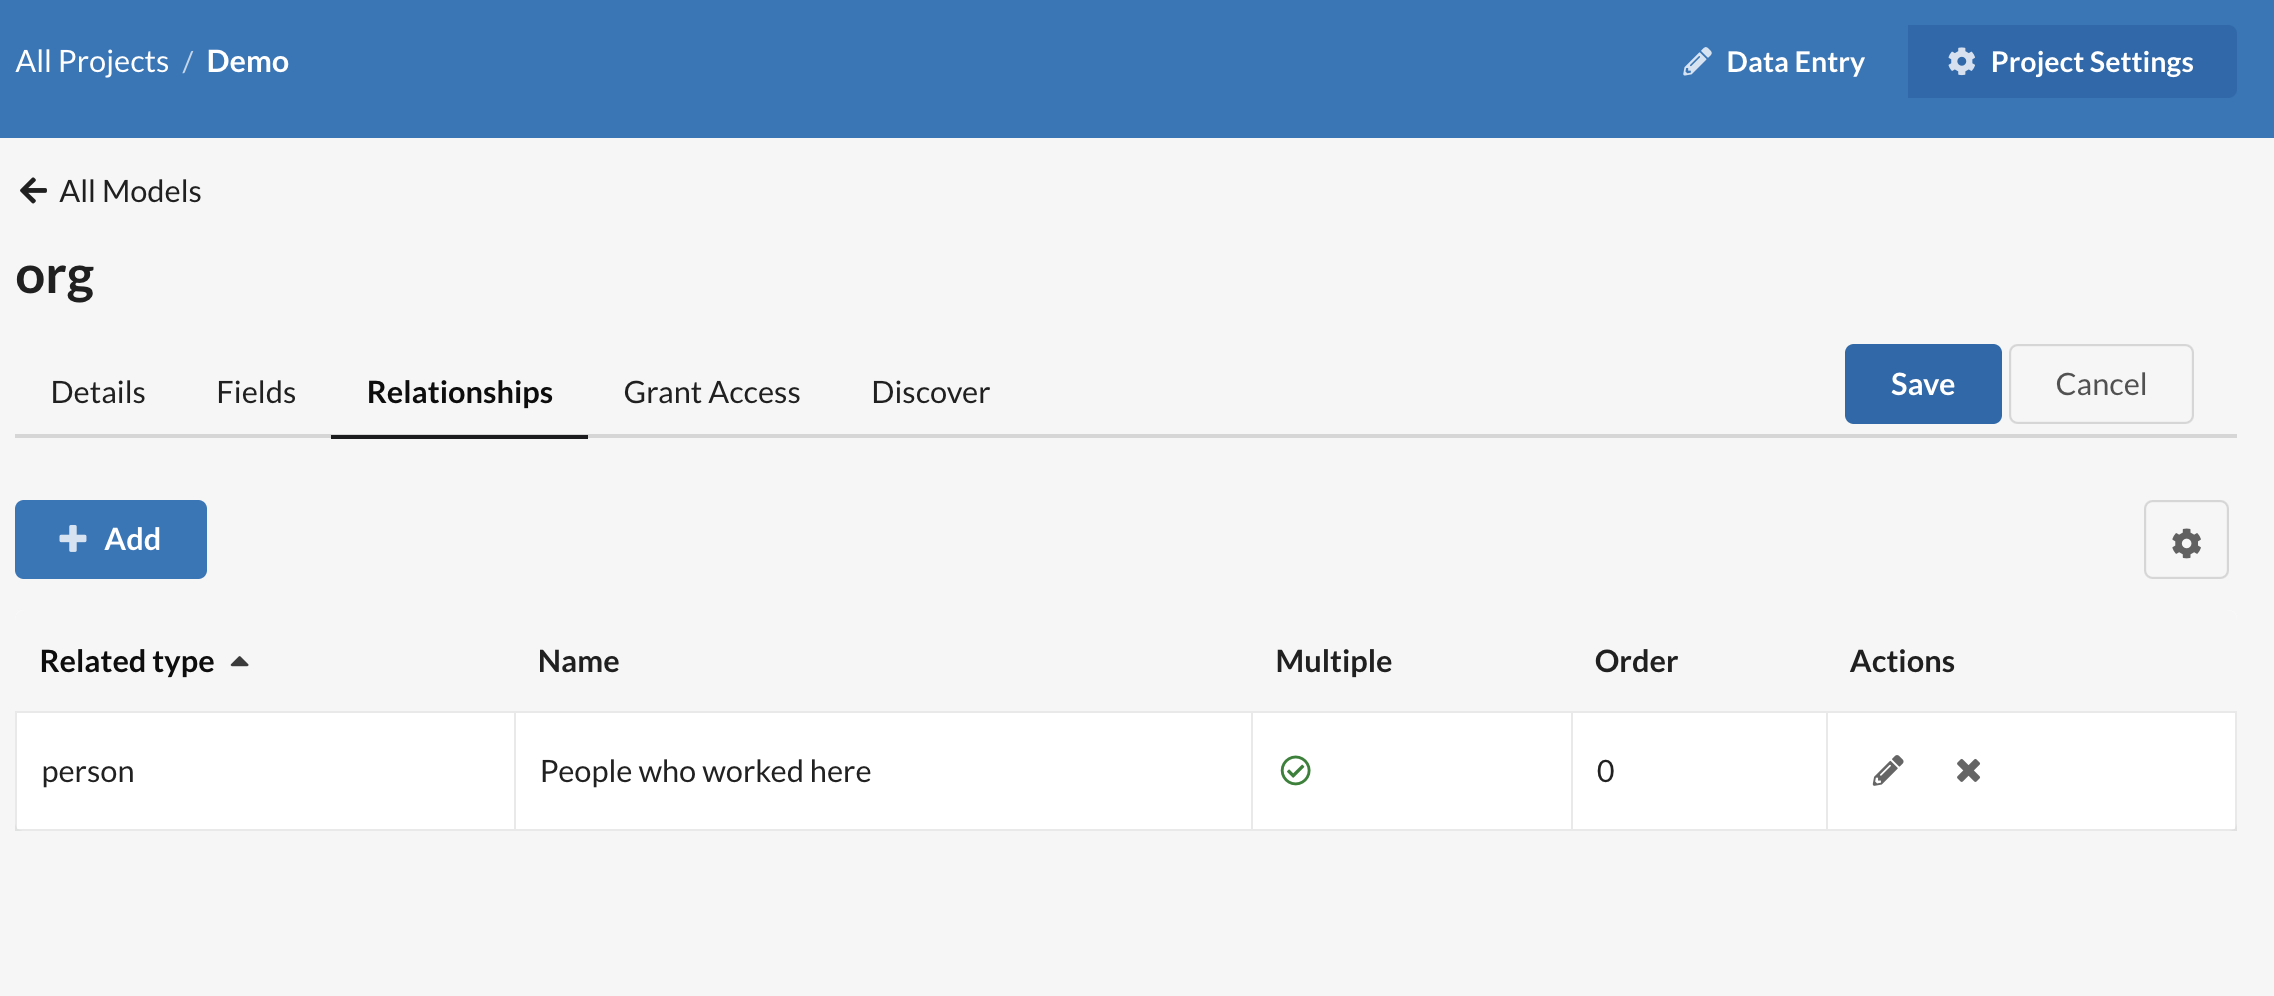Click the pencil edit icon for person relationship
Image resolution: width=2274 pixels, height=996 pixels.
point(1888,771)
